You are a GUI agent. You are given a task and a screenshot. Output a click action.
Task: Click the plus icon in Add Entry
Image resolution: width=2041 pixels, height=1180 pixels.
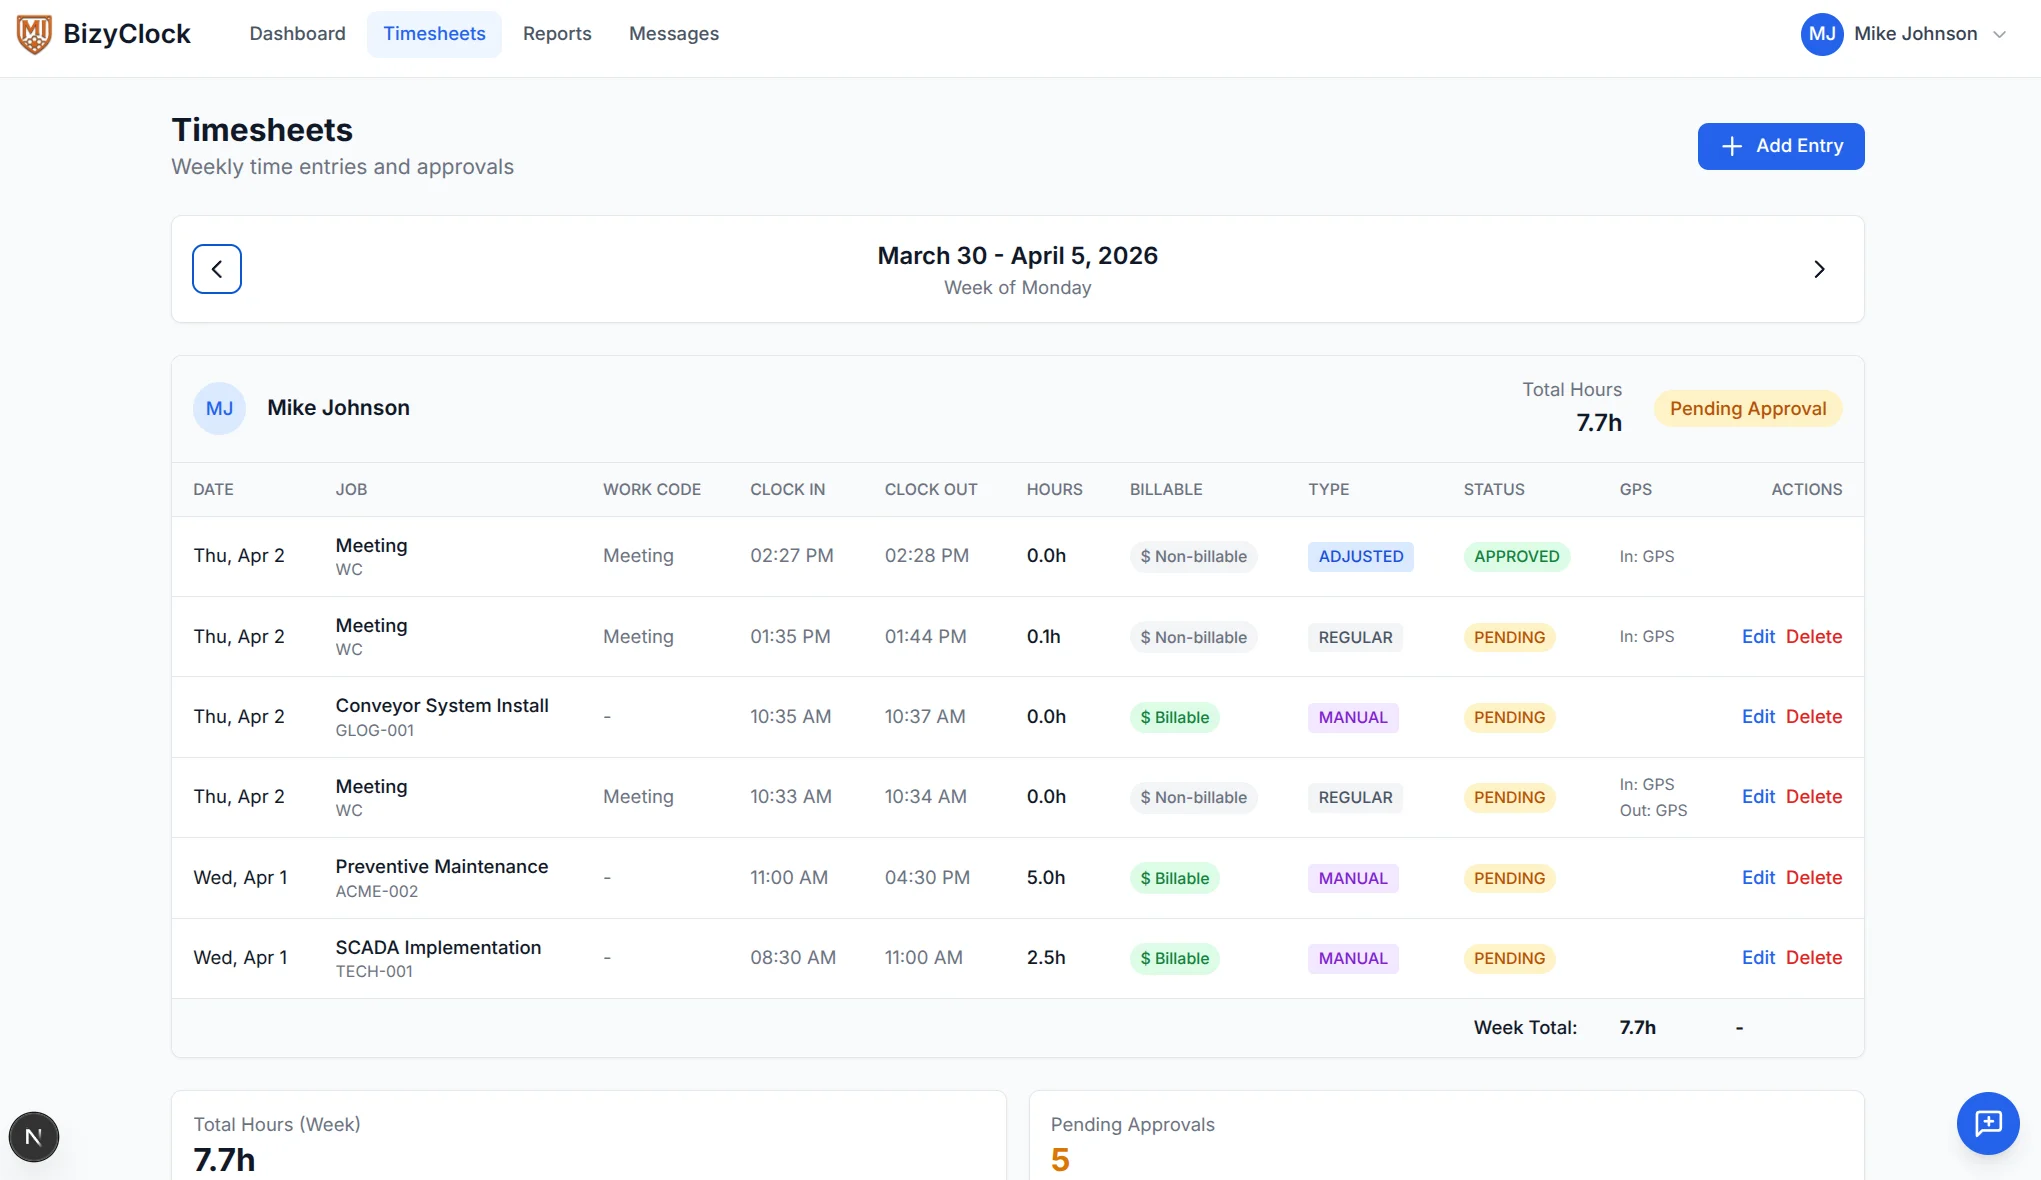(x=1732, y=146)
